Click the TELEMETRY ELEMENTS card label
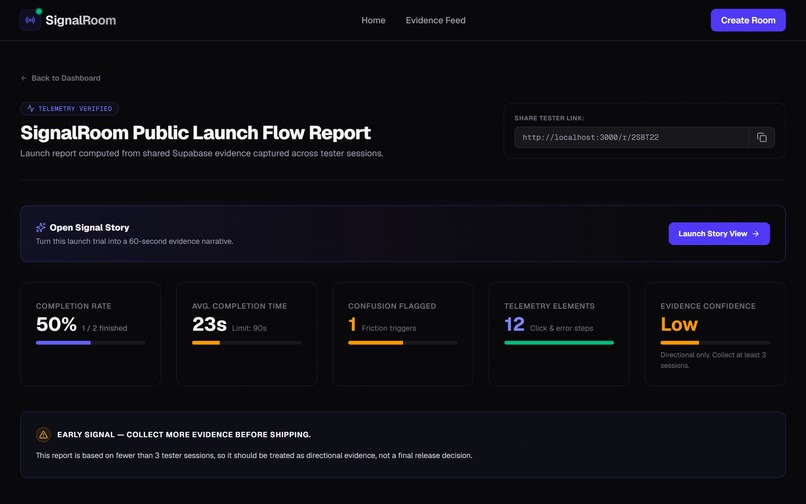The width and height of the screenshot is (806, 504). [x=549, y=306]
